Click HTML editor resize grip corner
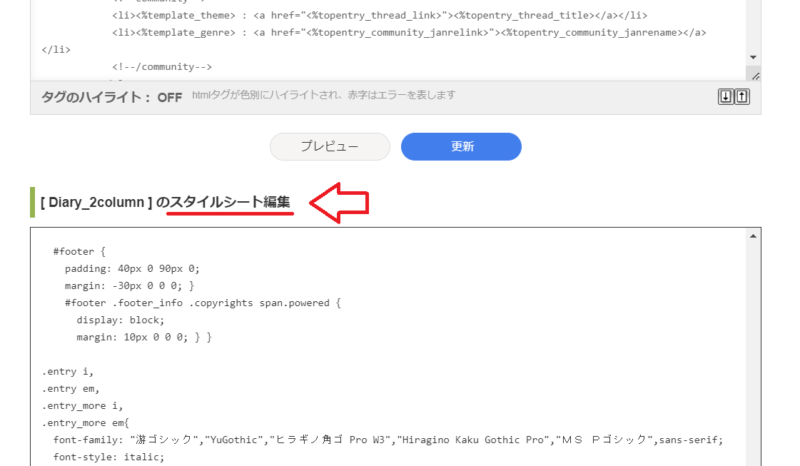The width and height of the screenshot is (800, 466). (x=755, y=76)
